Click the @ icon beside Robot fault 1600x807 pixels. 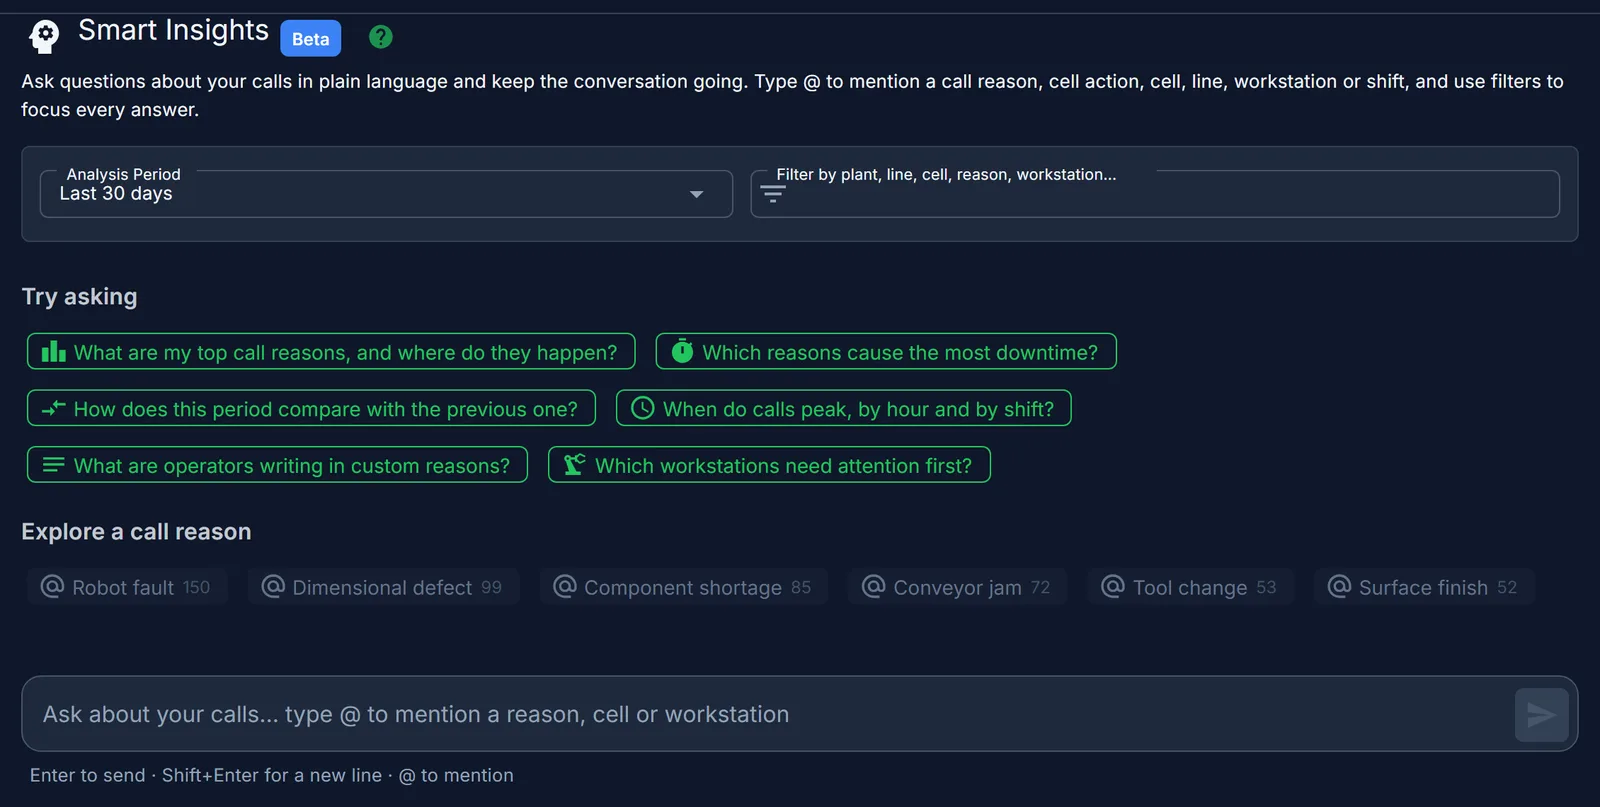pos(52,586)
